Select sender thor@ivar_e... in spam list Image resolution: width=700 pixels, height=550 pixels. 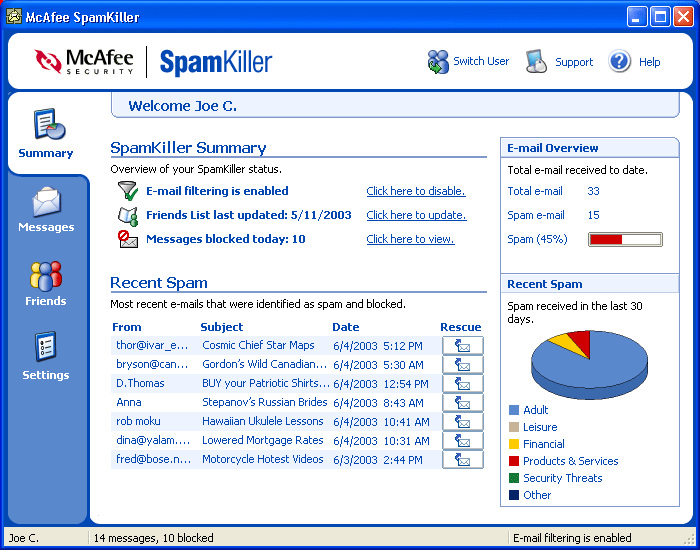pos(152,346)
